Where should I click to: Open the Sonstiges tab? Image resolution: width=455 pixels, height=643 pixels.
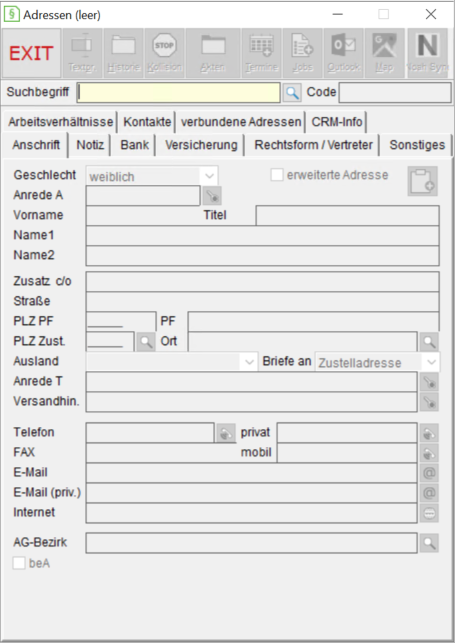point(417,145)
